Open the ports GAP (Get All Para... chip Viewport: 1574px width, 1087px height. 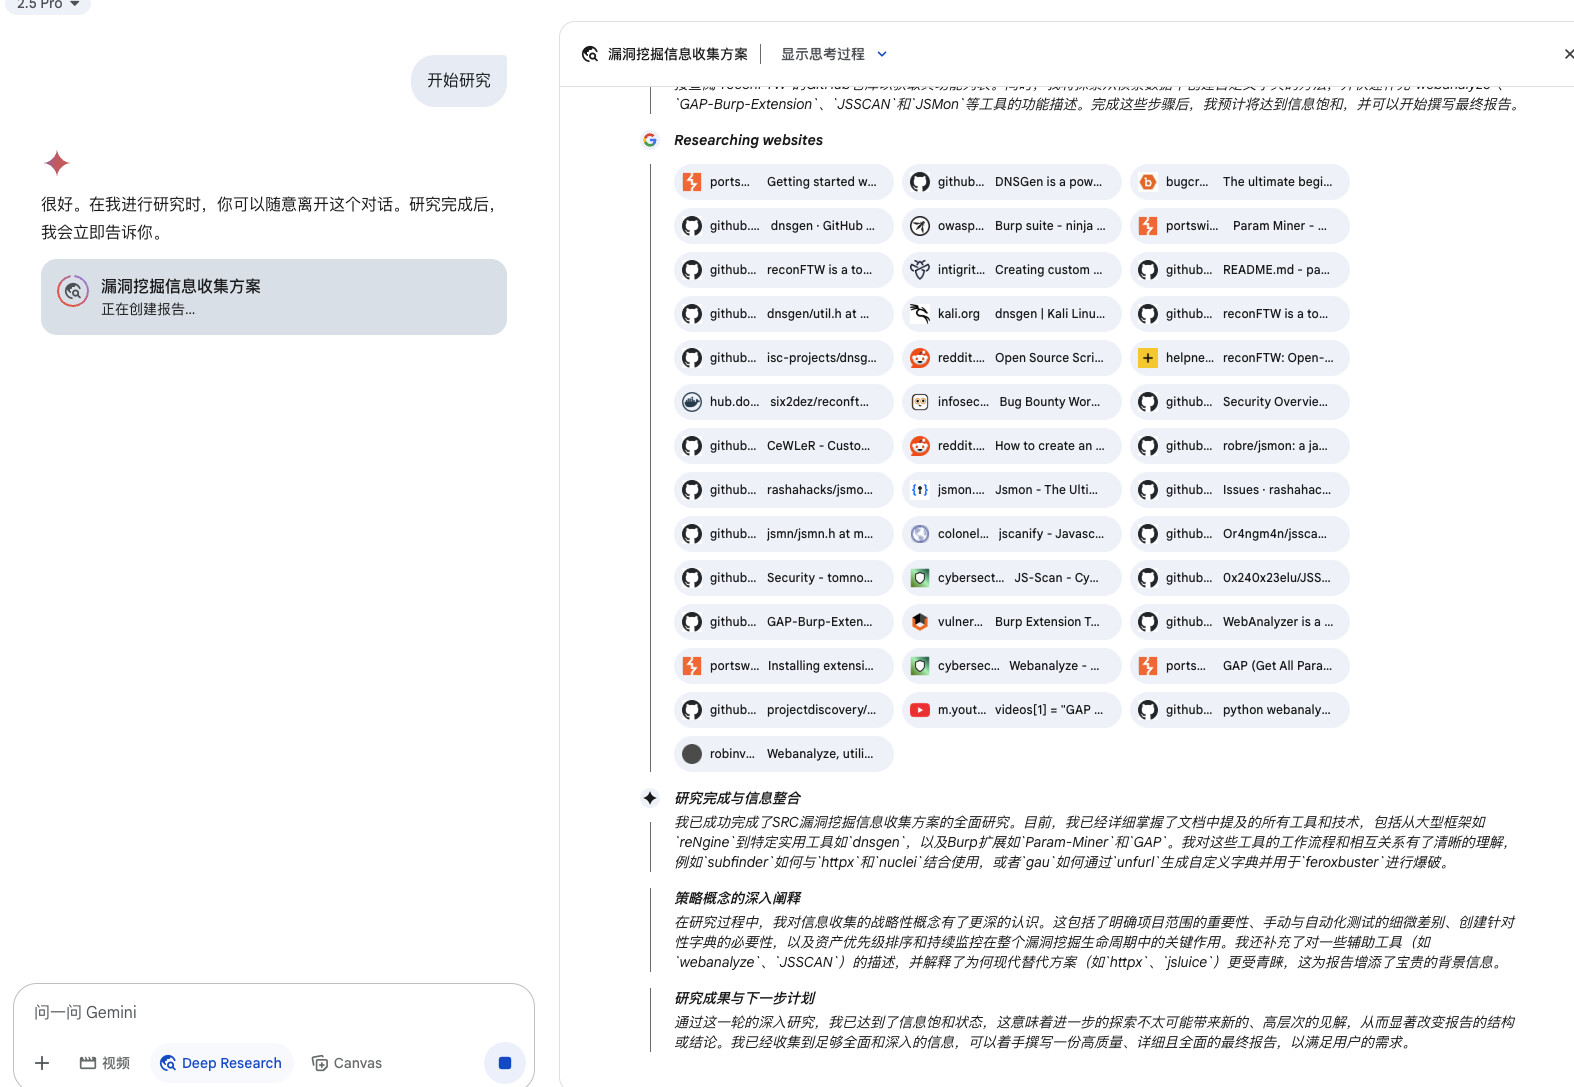[x=1239, y=666]
